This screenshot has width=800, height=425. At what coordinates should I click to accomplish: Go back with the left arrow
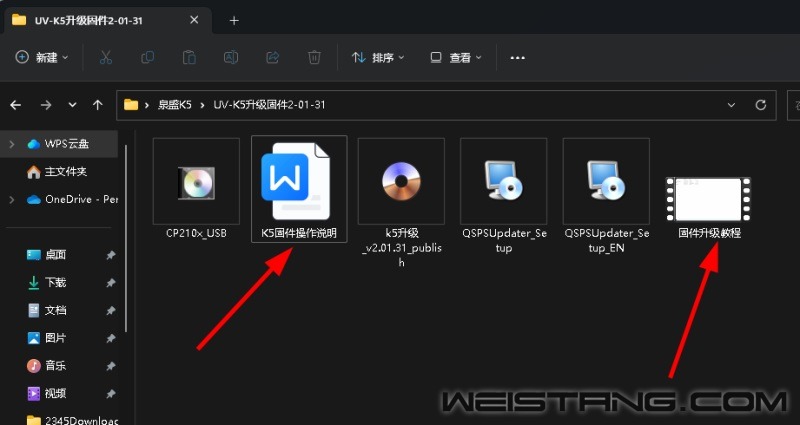pos(16,105)
